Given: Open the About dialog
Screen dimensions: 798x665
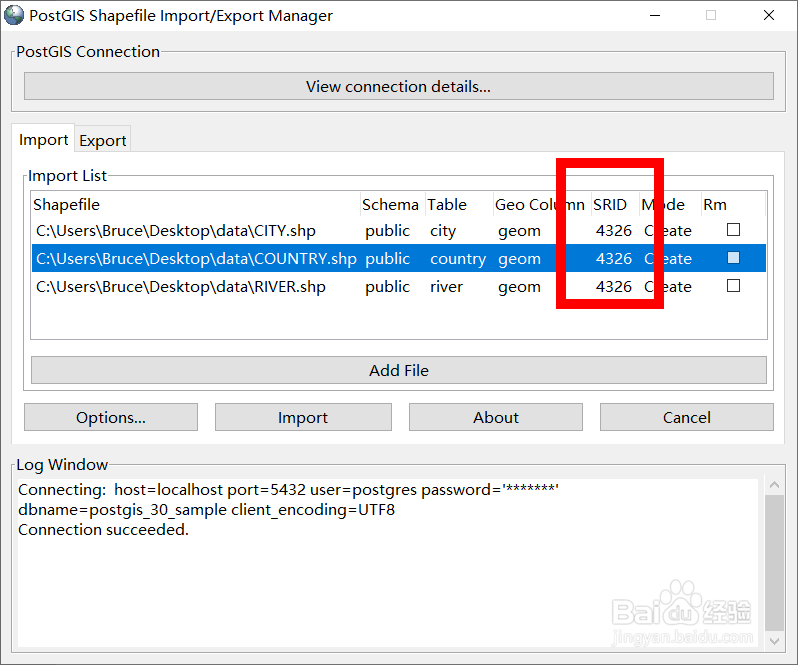Looking at the screenshot, I should click(496, 417).
